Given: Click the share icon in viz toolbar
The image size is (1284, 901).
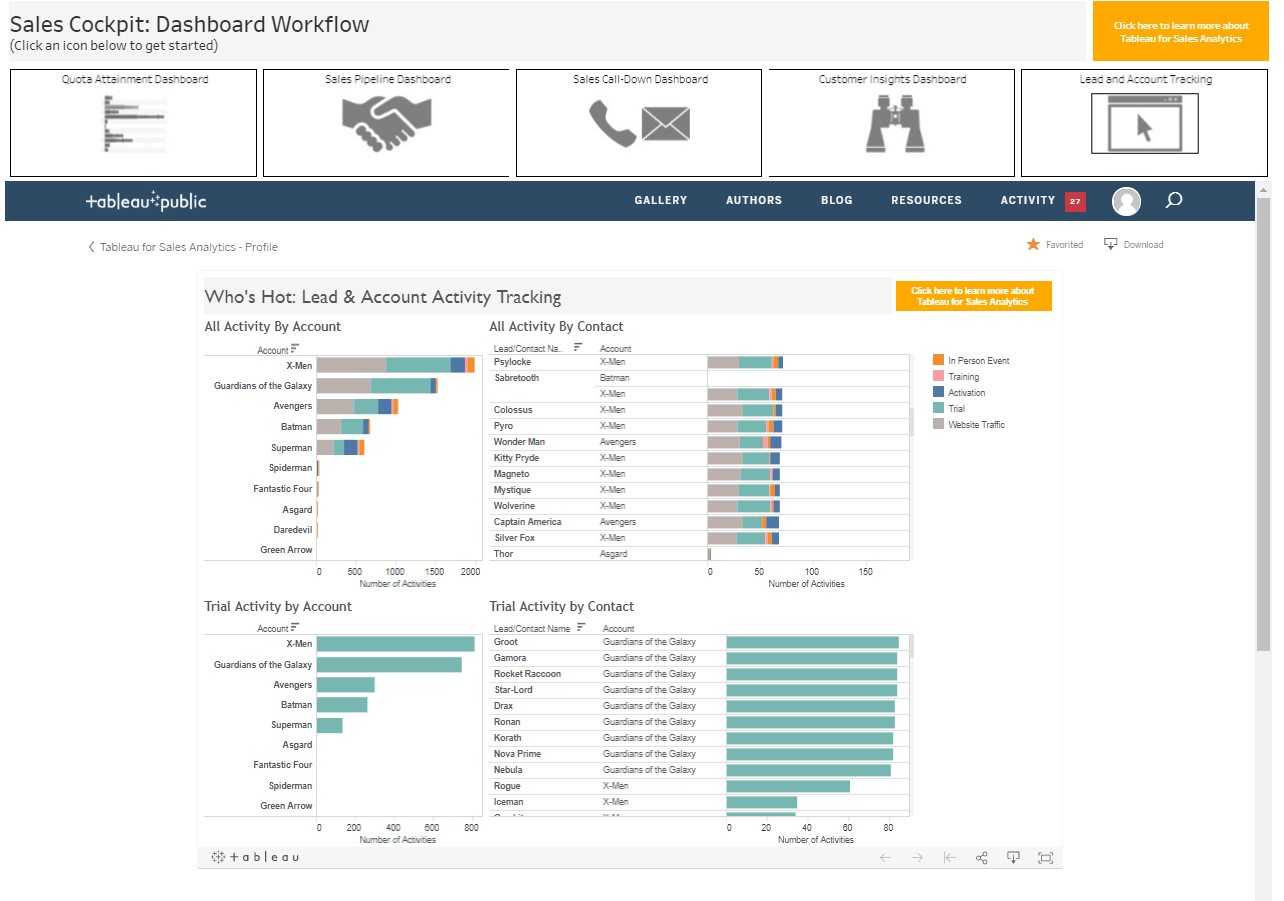Looking at the screenshot, I should coord(982,858).
